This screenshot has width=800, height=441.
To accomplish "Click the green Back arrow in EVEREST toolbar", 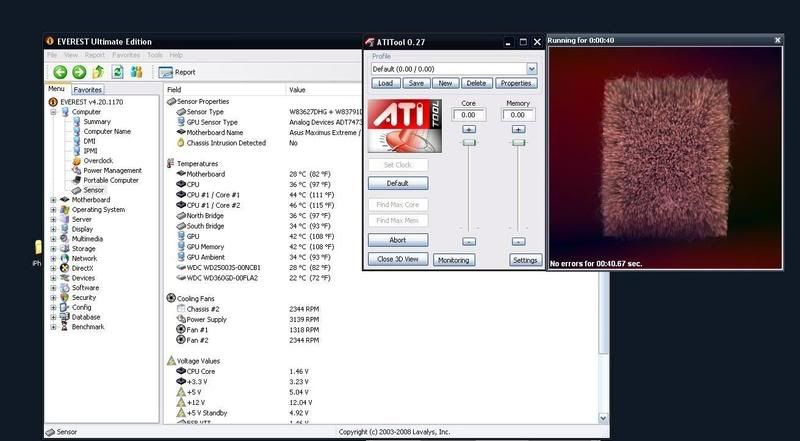I will [60, 72].
